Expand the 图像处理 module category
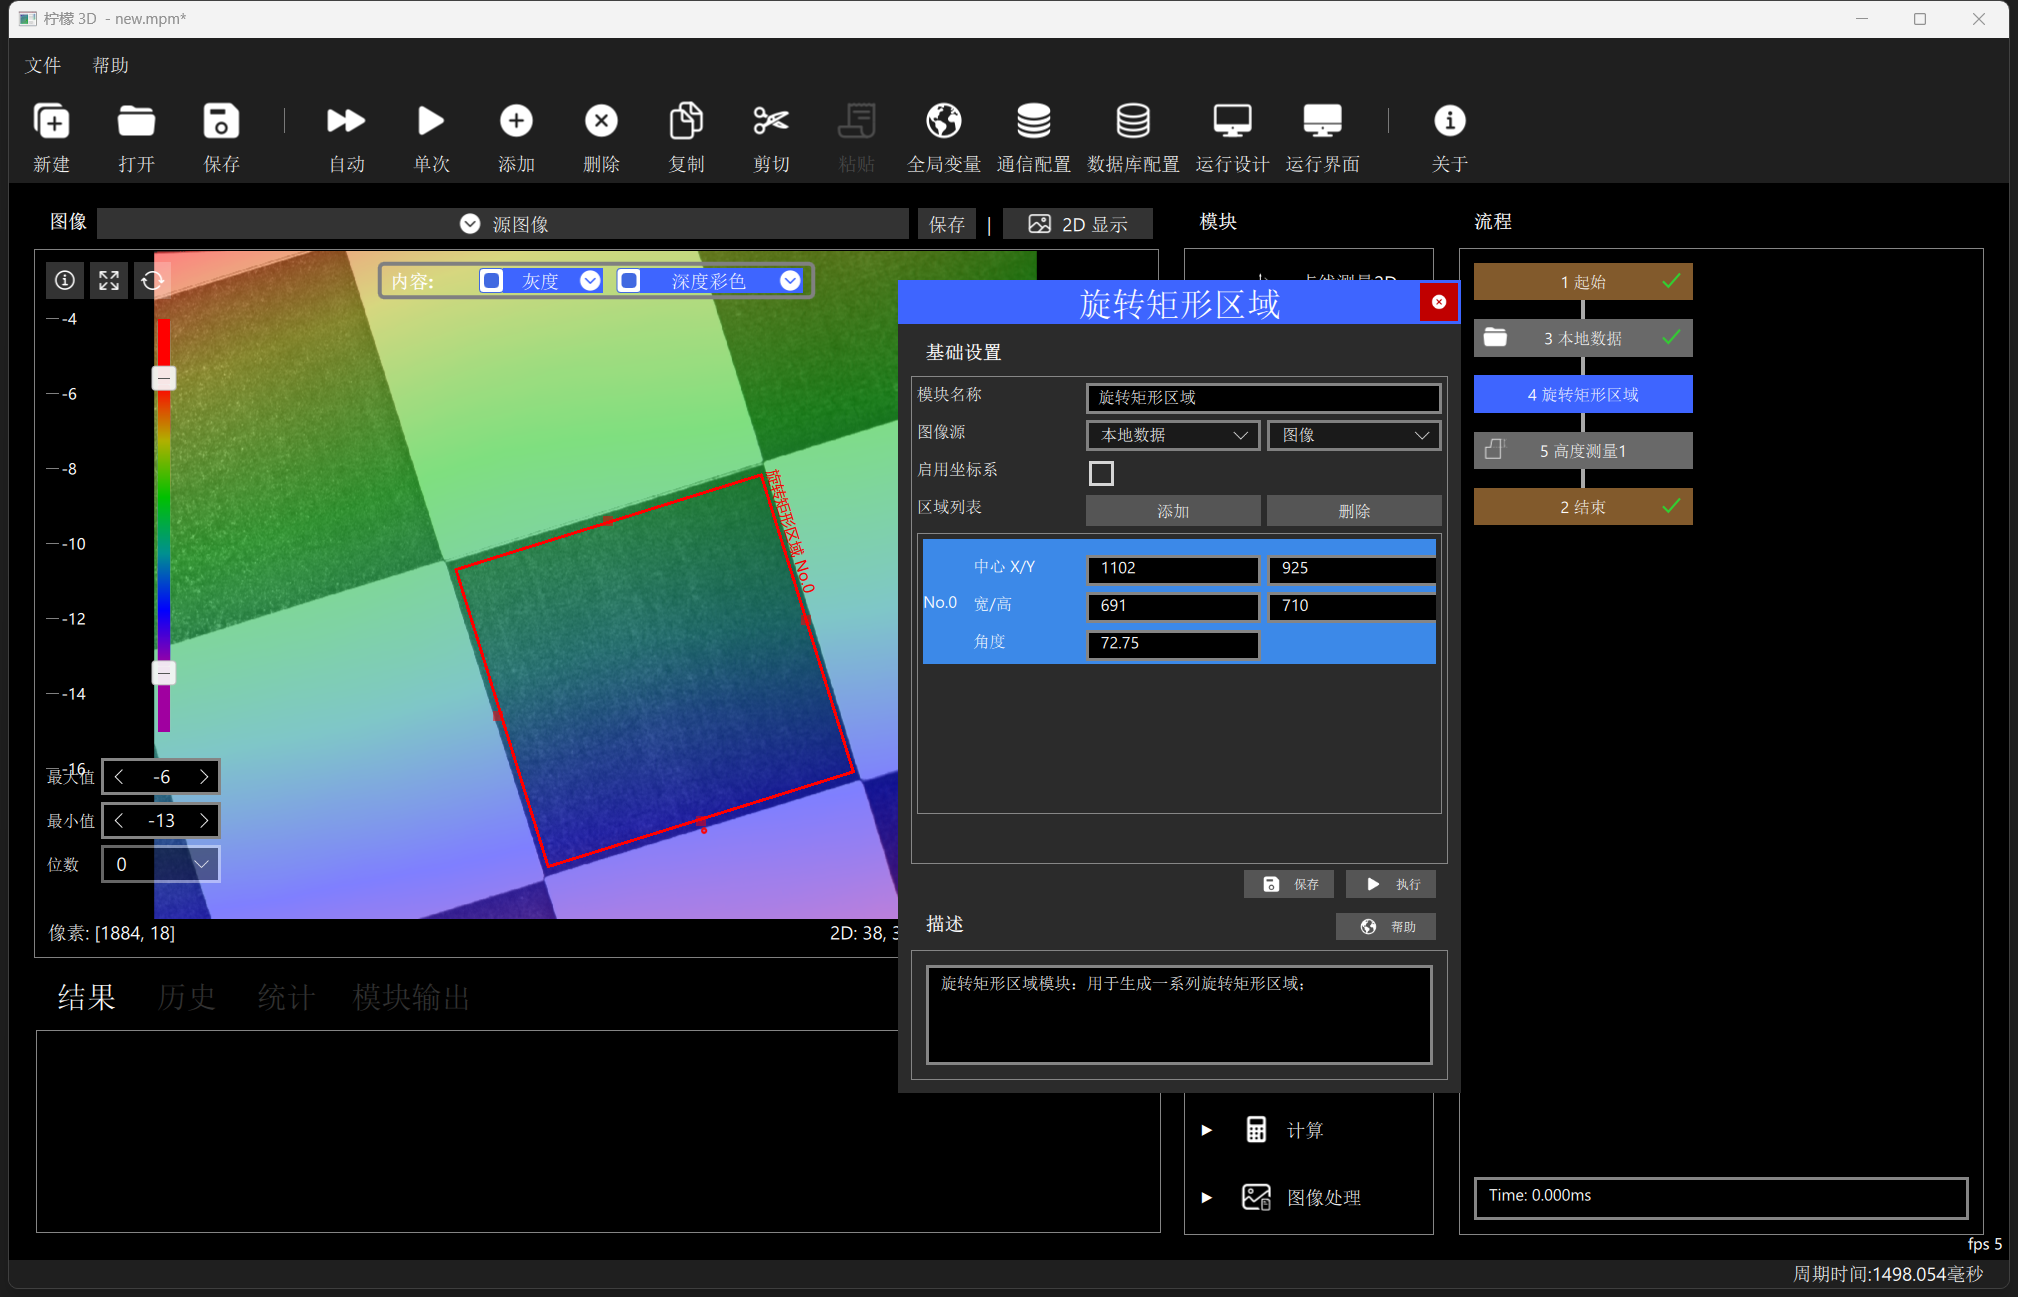Image resolution: width=2018 pixels, height=1297 pixels. click(1206, 1197)
